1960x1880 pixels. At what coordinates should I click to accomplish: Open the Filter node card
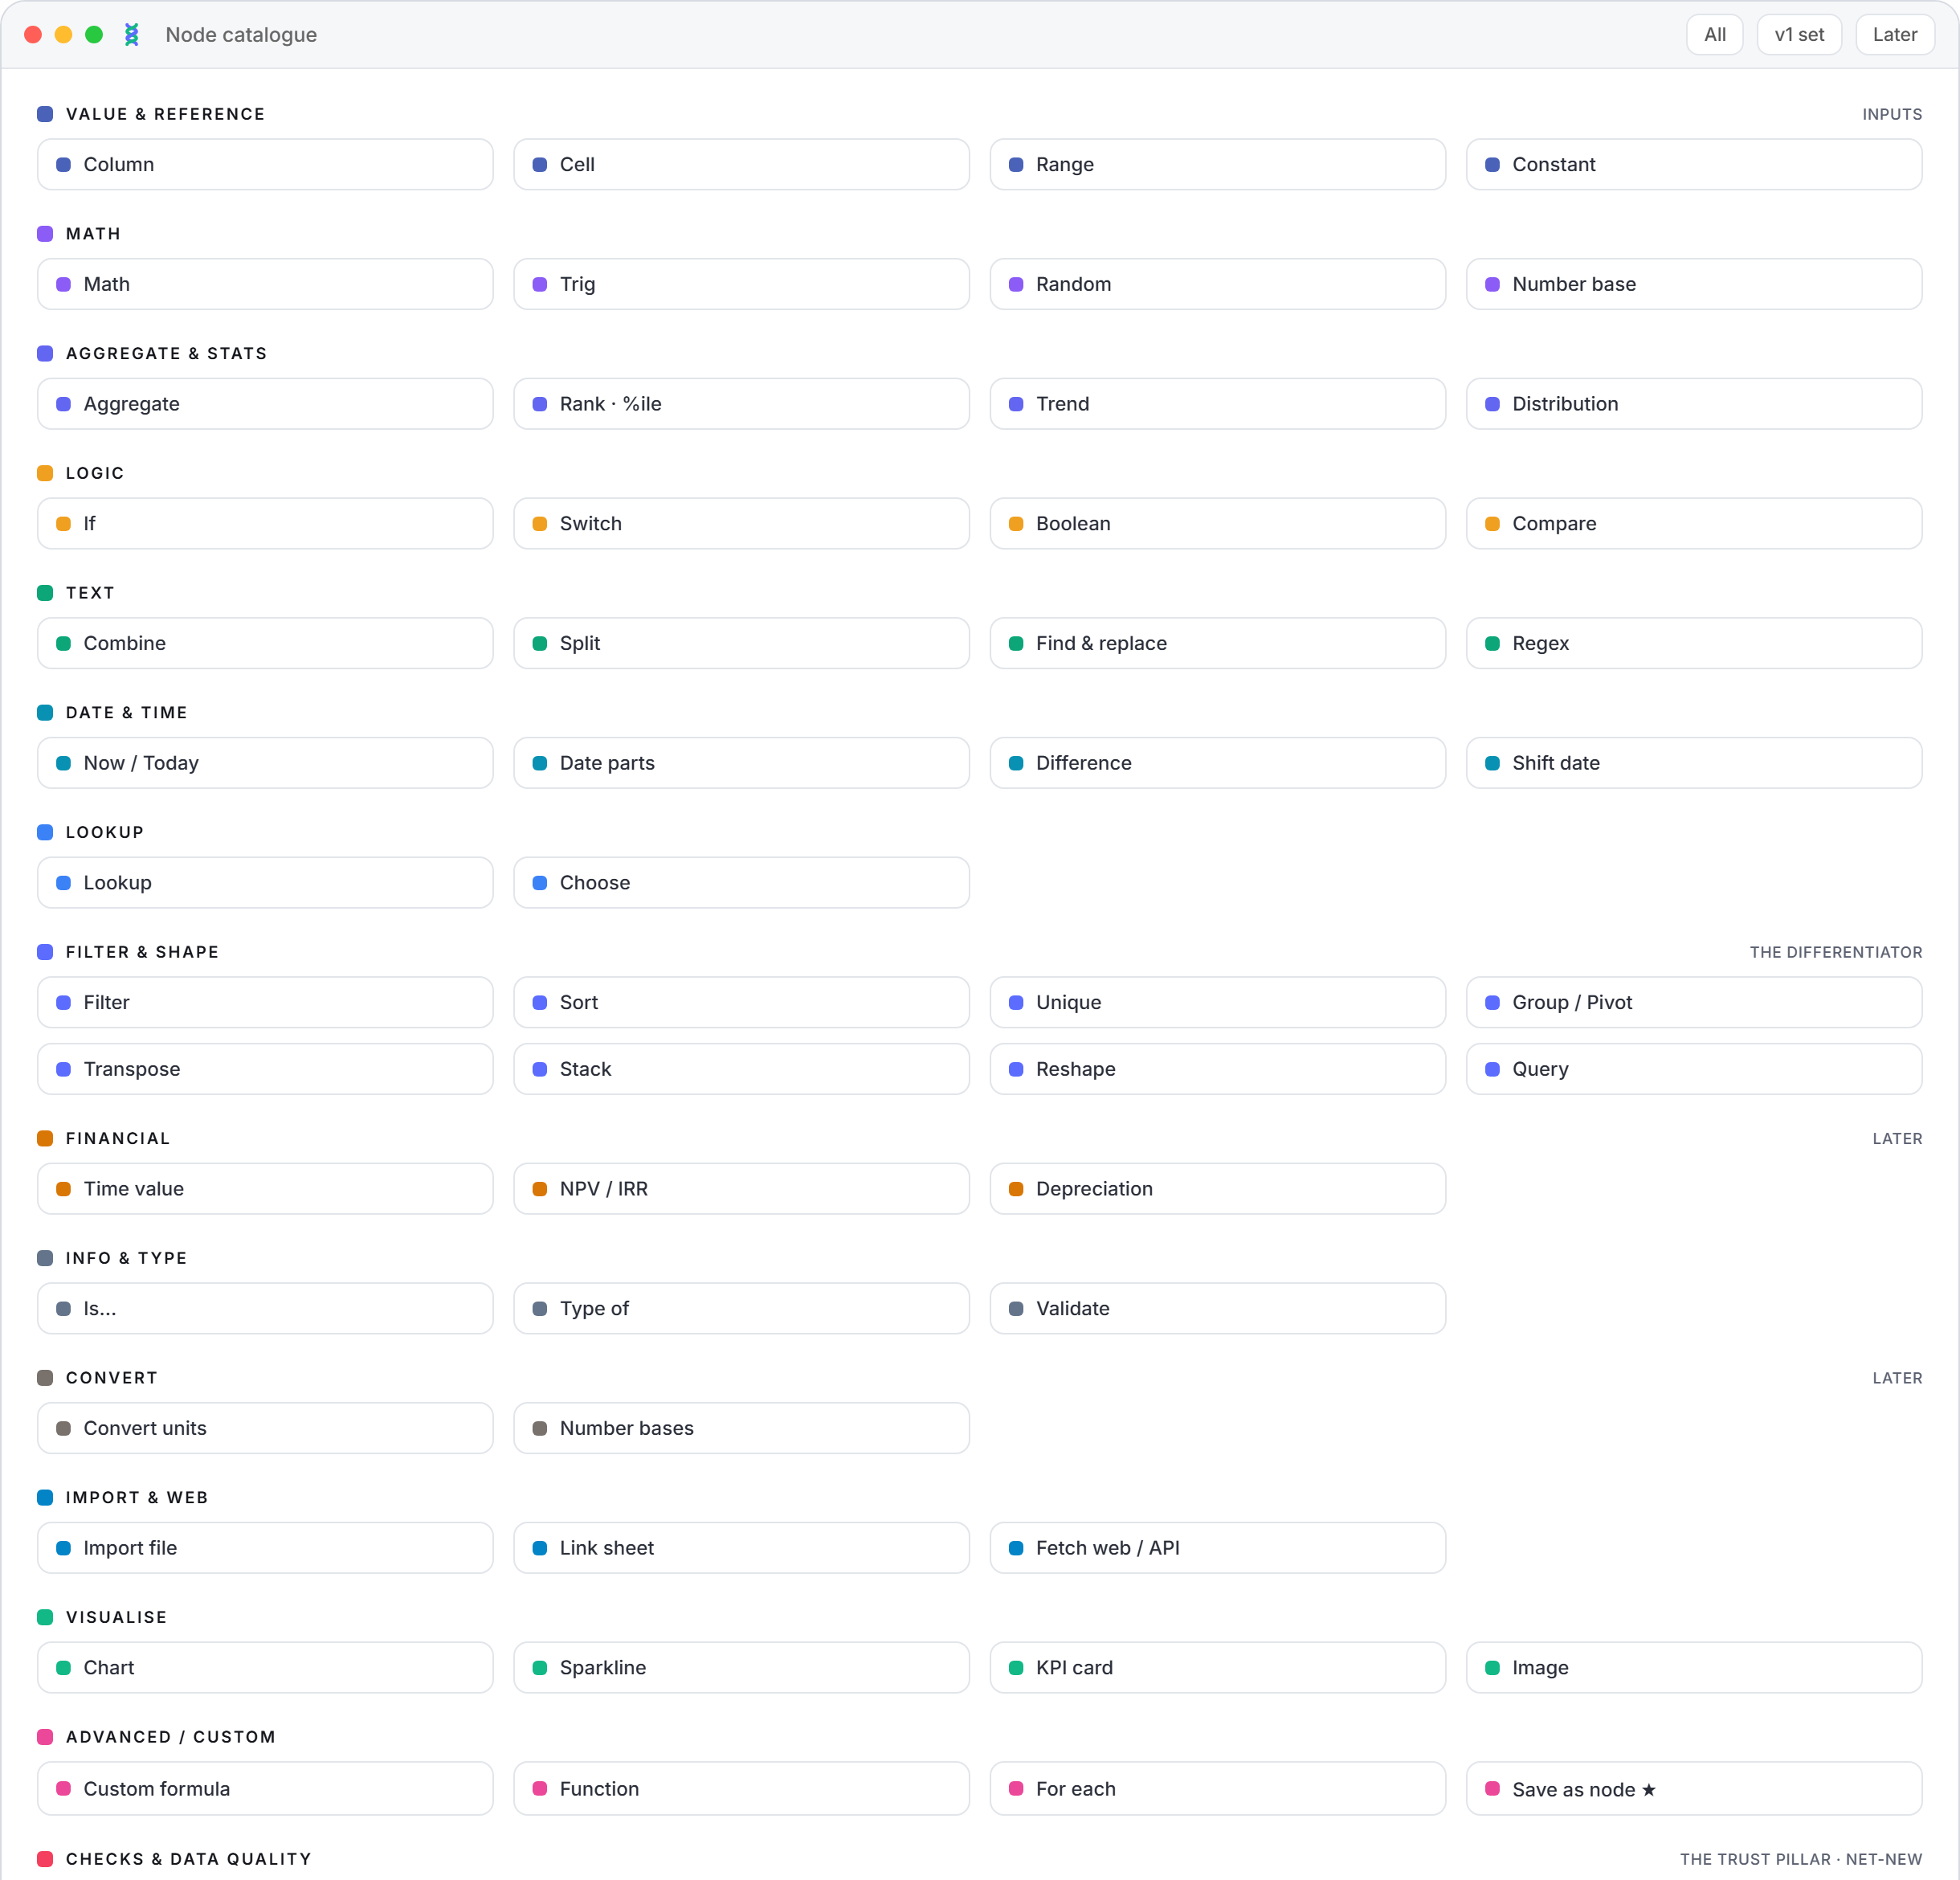[x=265, y=1002]
